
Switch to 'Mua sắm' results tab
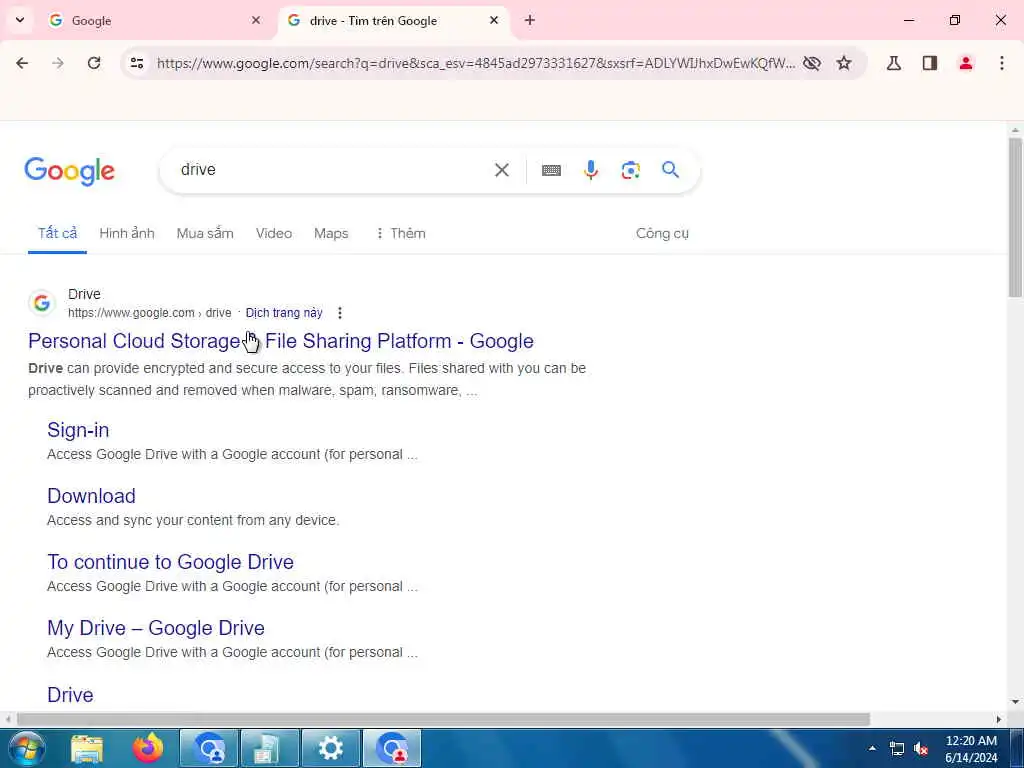(x=205, y=233)
